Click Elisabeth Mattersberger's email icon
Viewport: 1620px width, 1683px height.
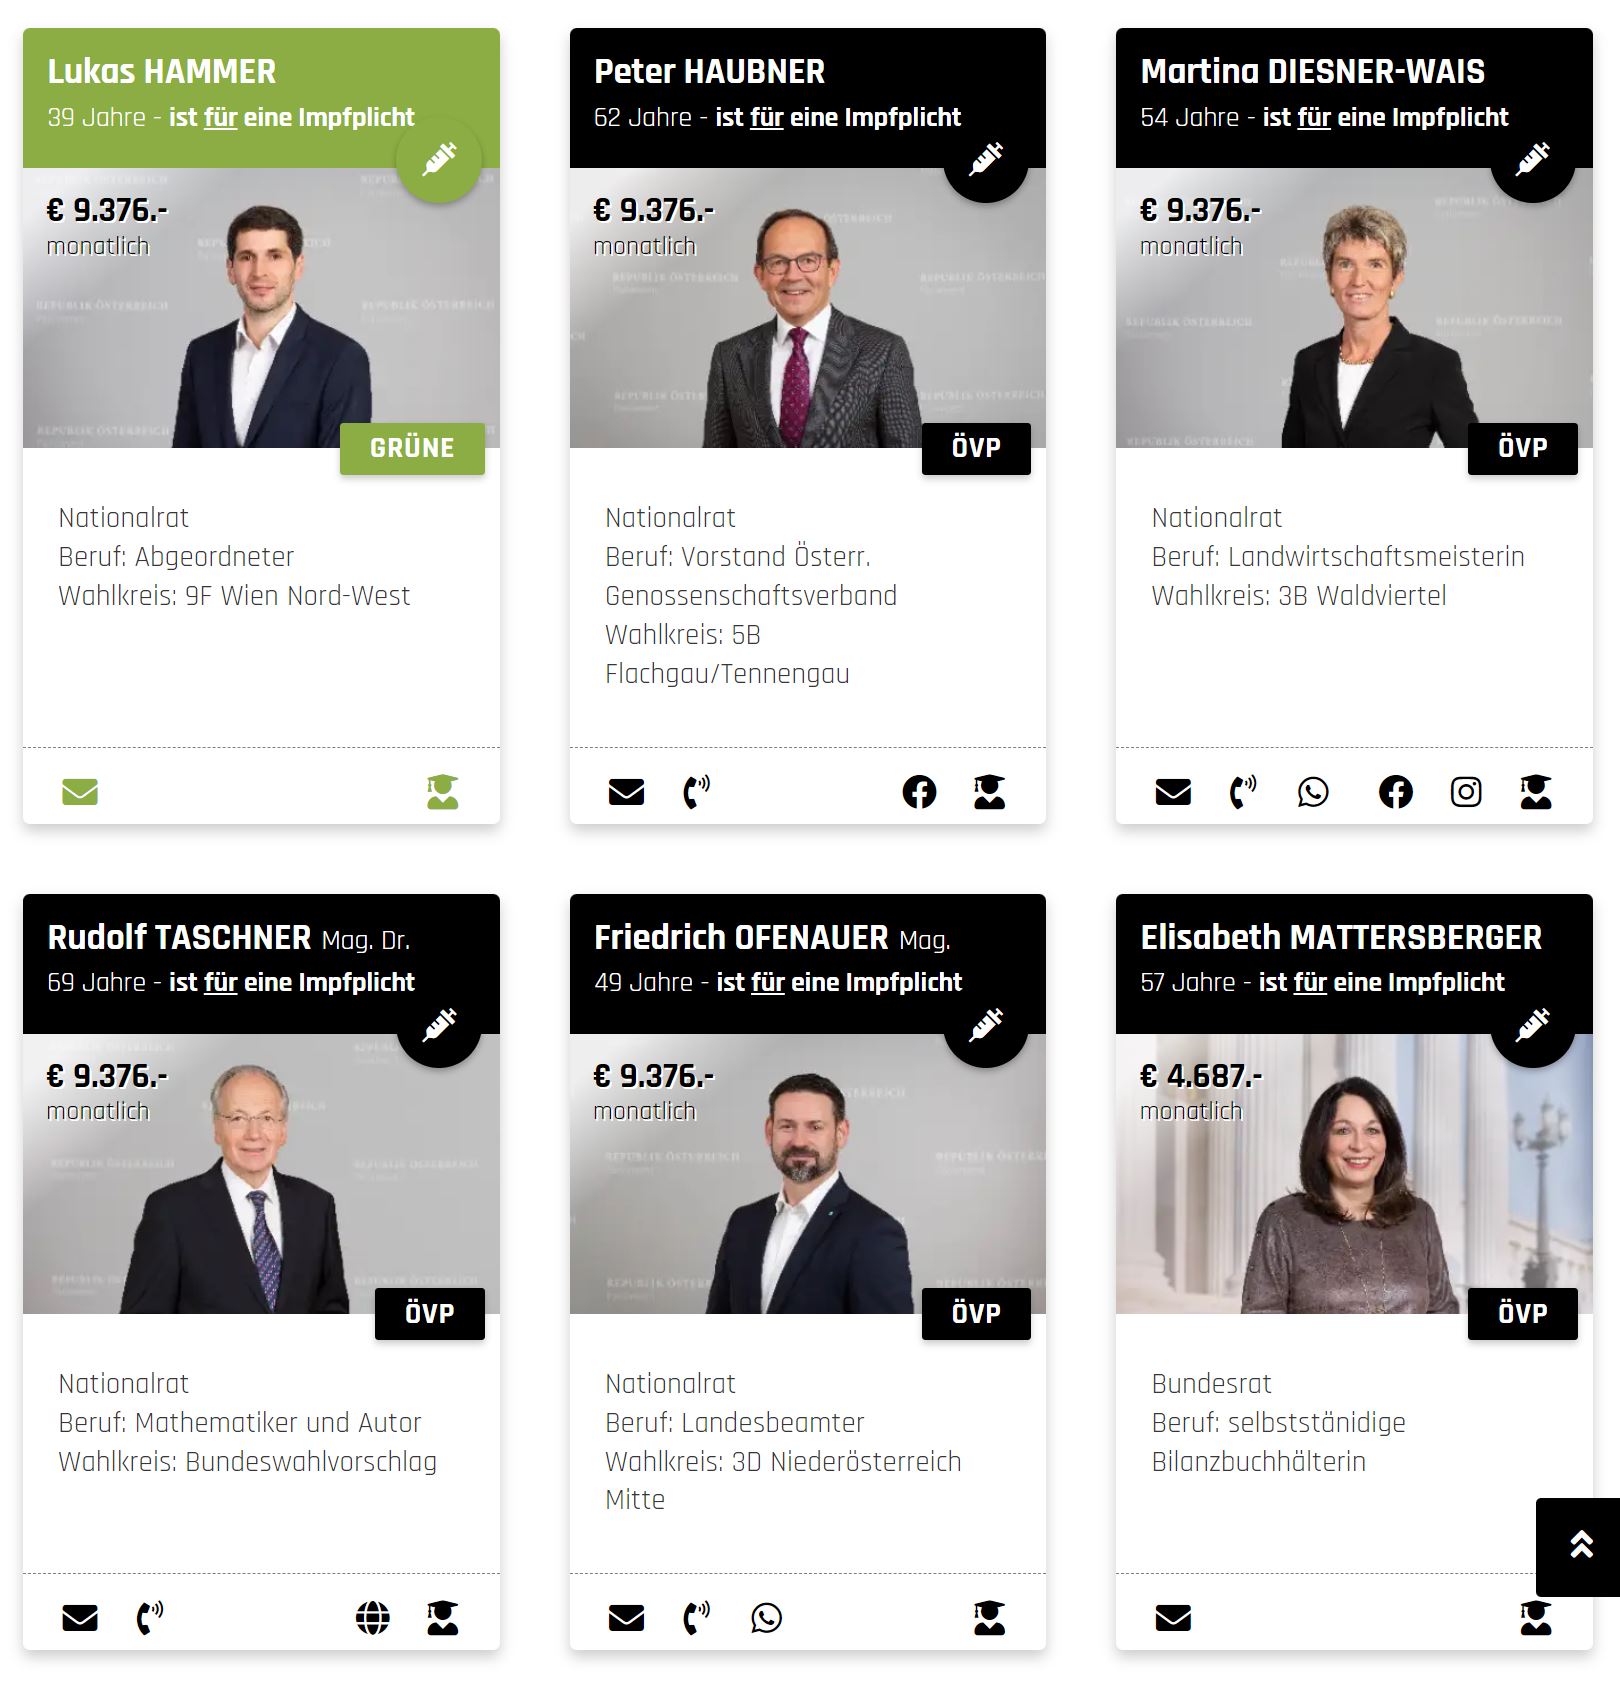tap(1173, 1617)
